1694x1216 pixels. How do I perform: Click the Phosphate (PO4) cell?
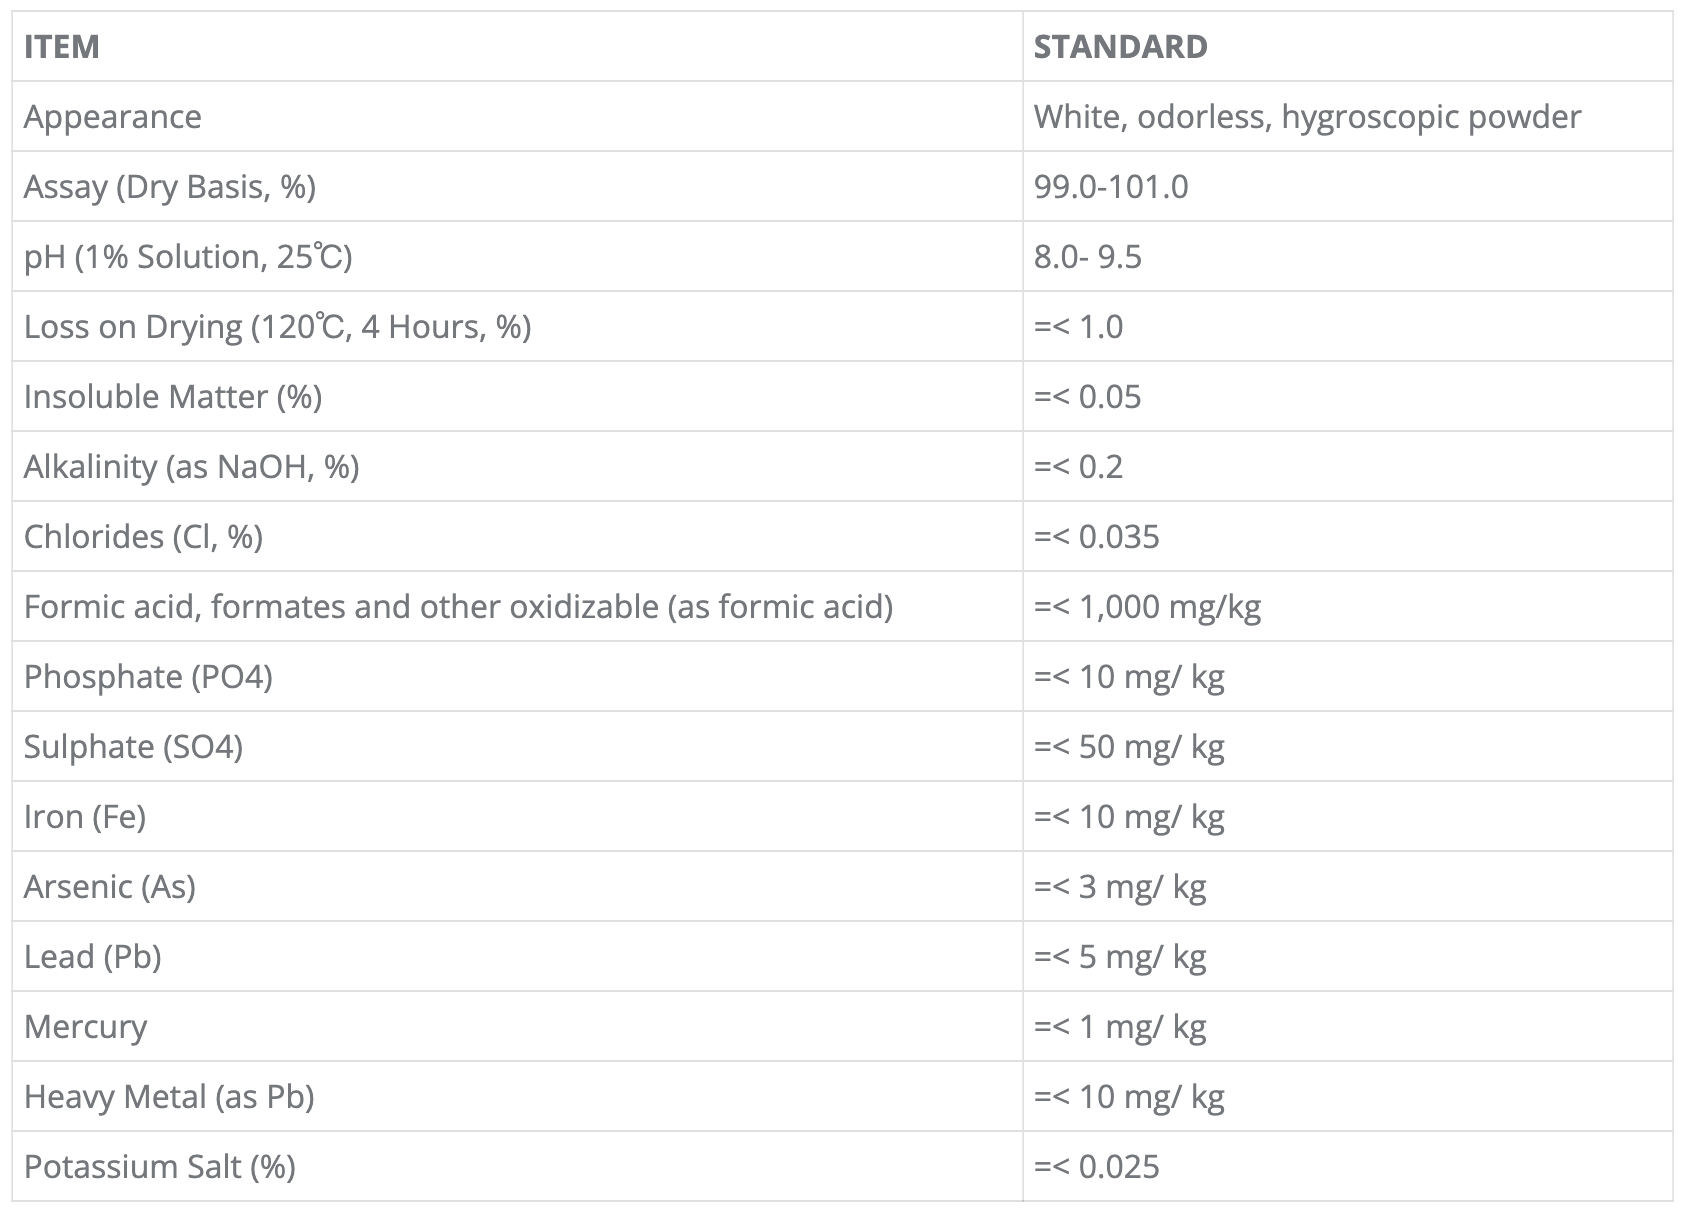(148, 677)
